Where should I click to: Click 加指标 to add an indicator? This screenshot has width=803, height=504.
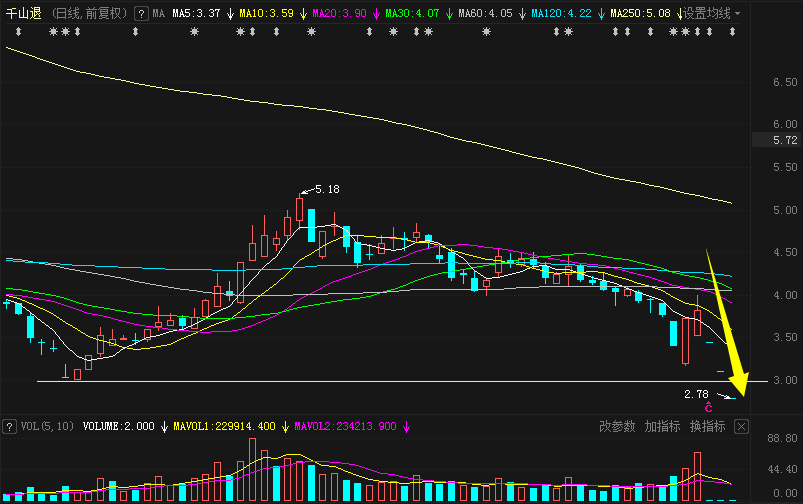[662, 427]
